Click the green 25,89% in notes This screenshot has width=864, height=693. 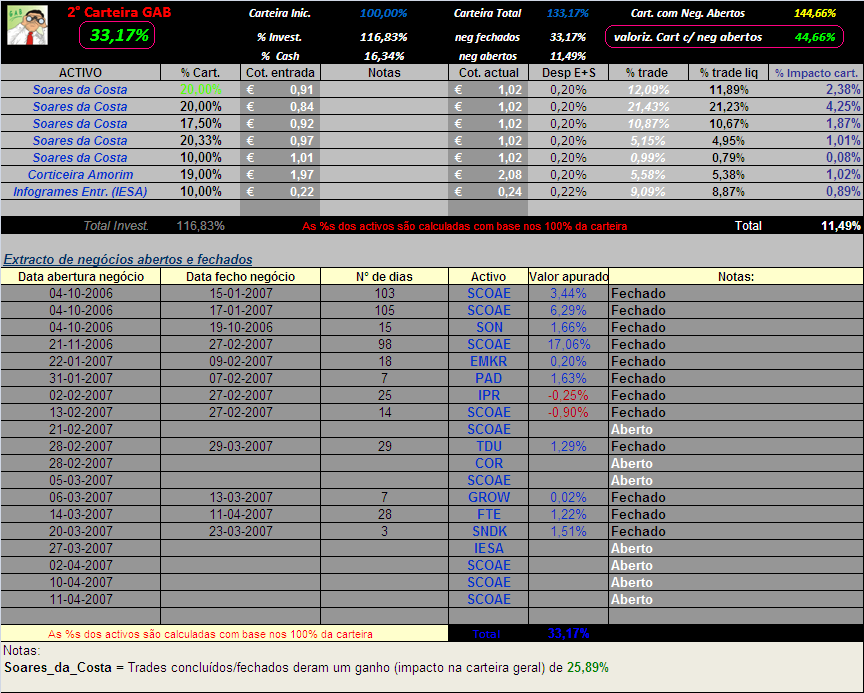587,668
